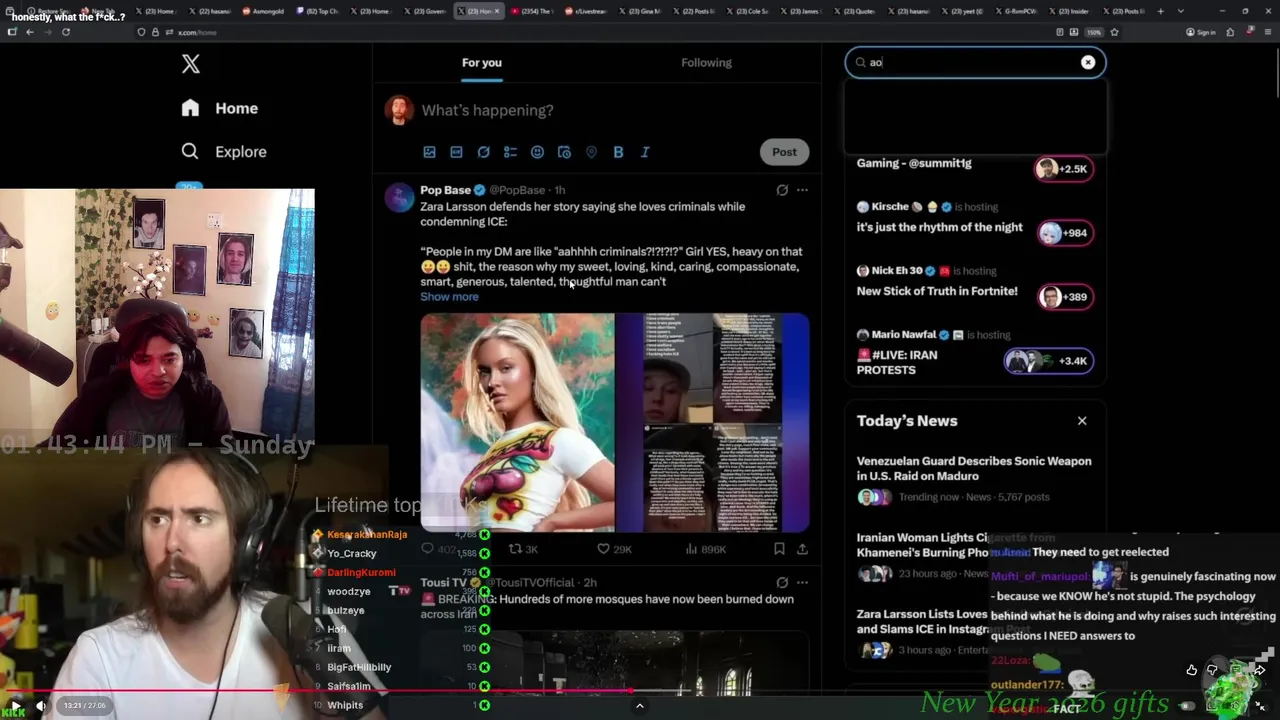
Task: Open Zara Larsson portrait image
Action: click(517, 422)
